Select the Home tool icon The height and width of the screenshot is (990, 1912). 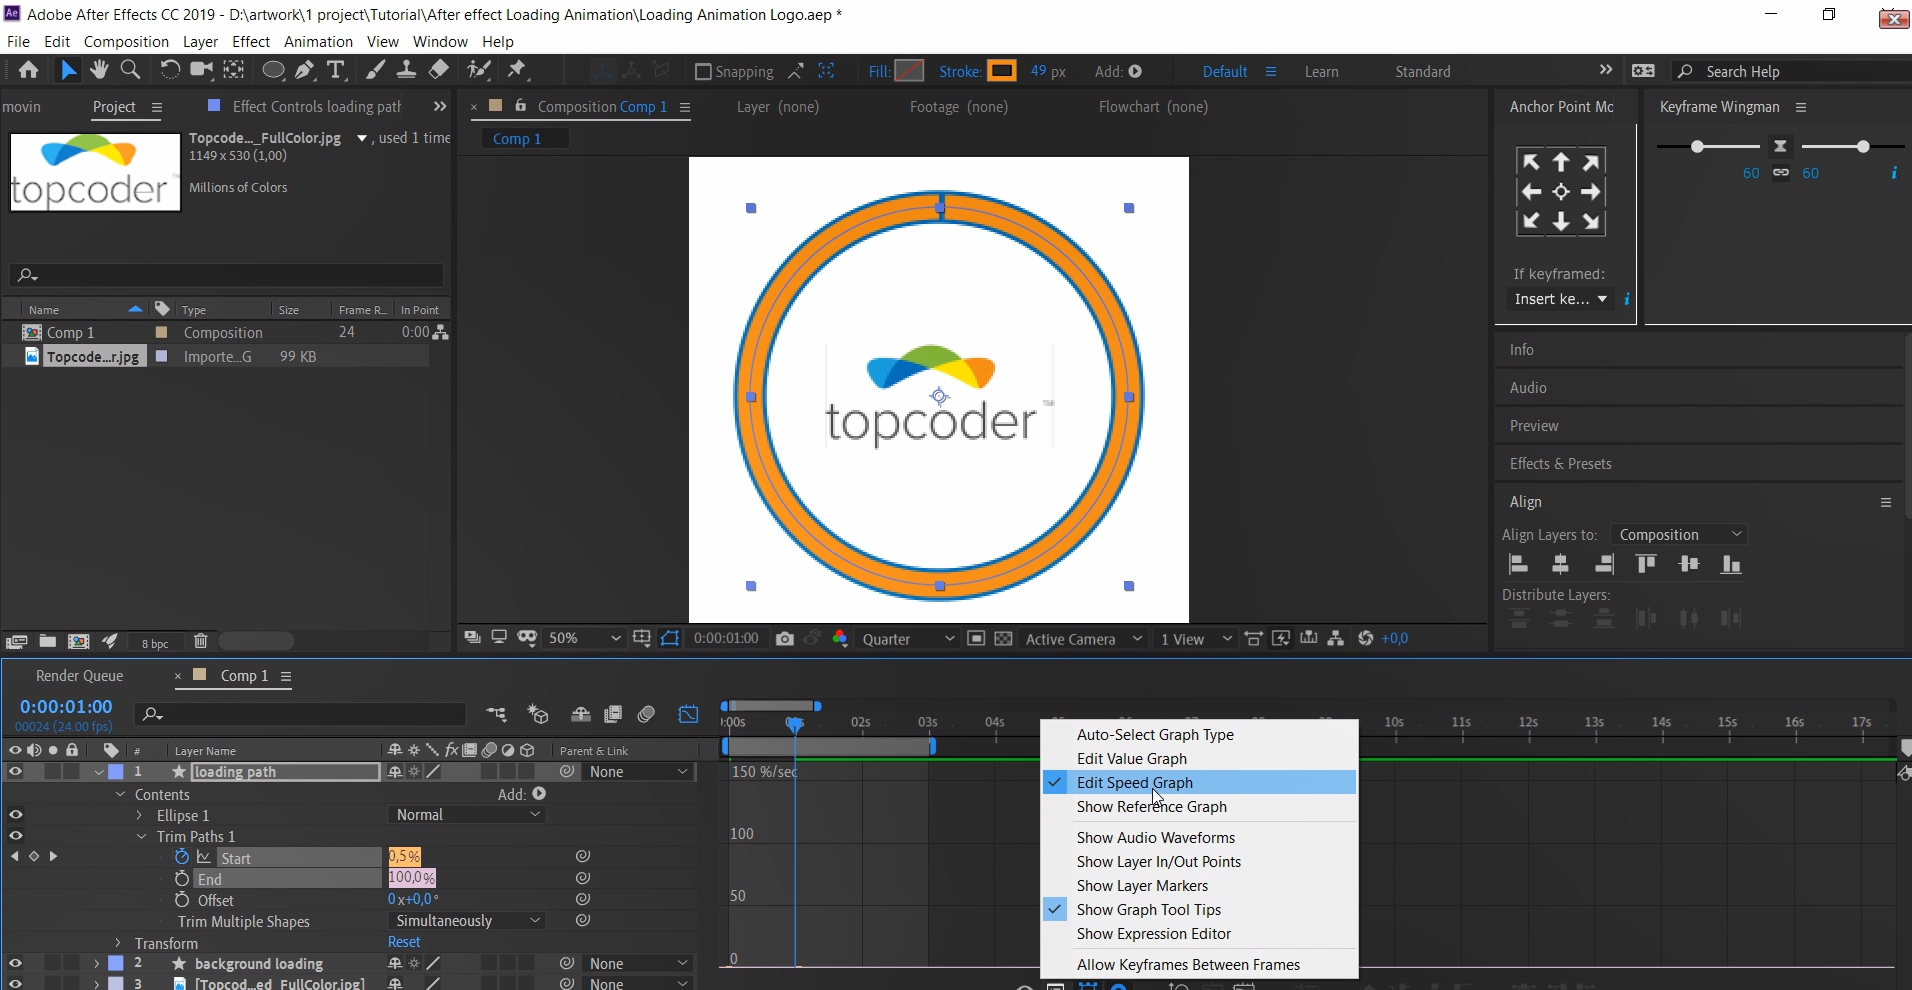coord(28,70)
